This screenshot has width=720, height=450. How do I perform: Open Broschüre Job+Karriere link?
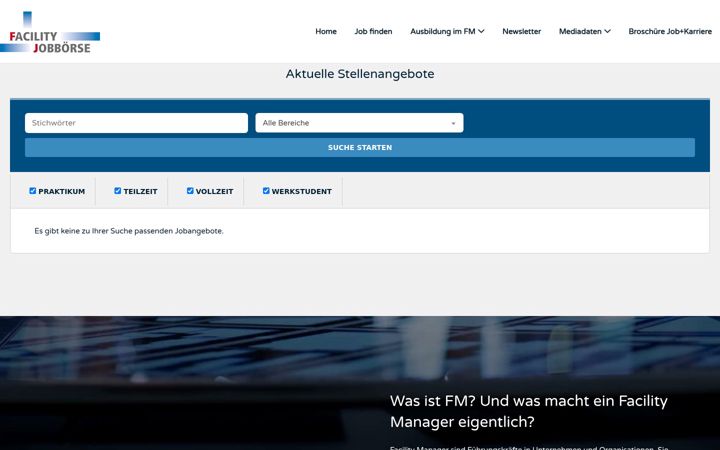click(x=670, y=31)
